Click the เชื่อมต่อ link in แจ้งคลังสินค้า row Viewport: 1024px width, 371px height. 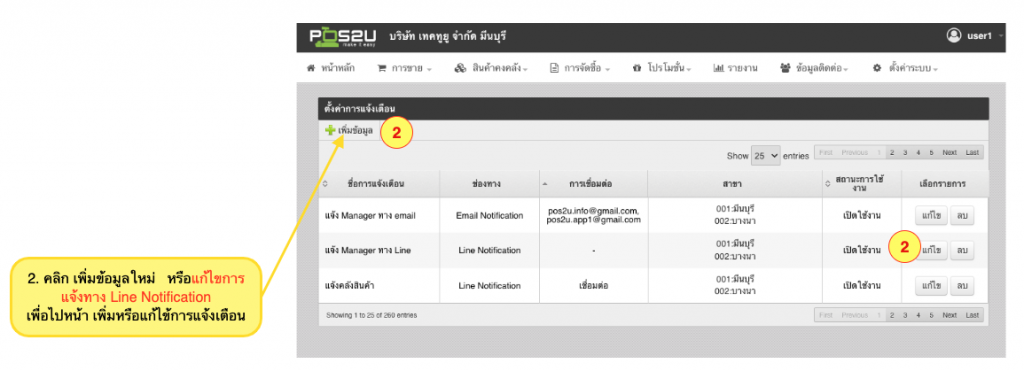[594, 285]
